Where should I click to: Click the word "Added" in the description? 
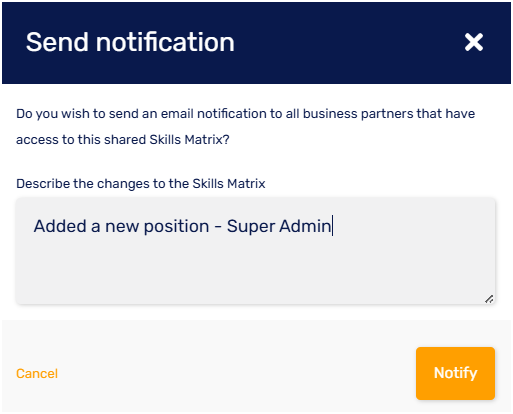coord(60,226)
